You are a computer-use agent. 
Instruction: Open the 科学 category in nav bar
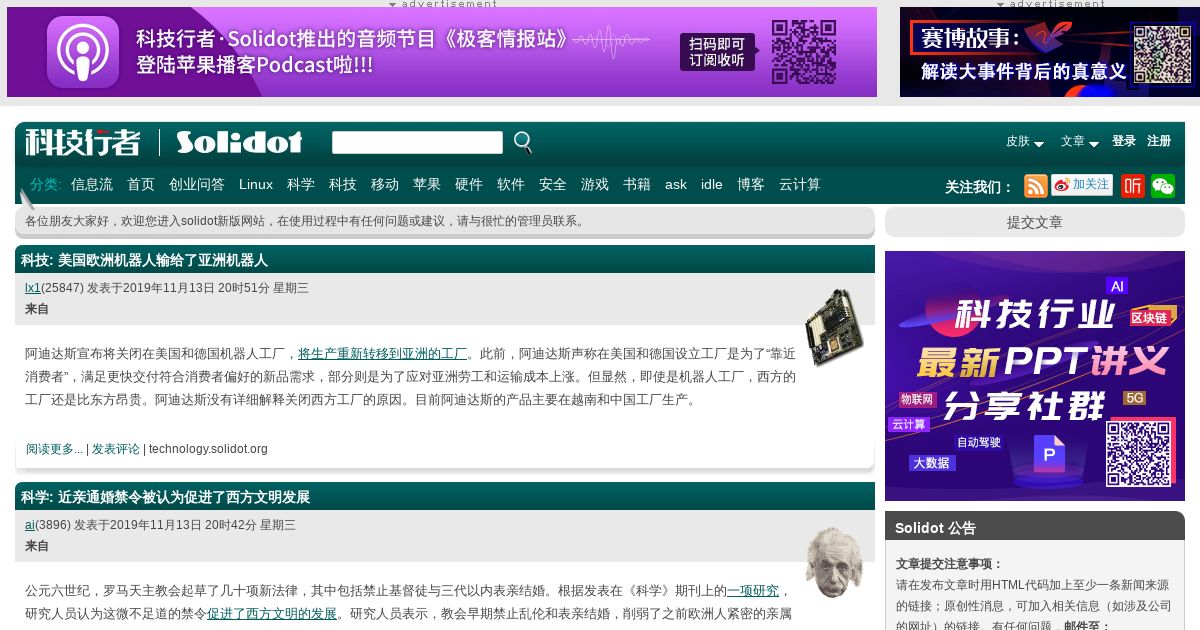[x=301, y=185]
